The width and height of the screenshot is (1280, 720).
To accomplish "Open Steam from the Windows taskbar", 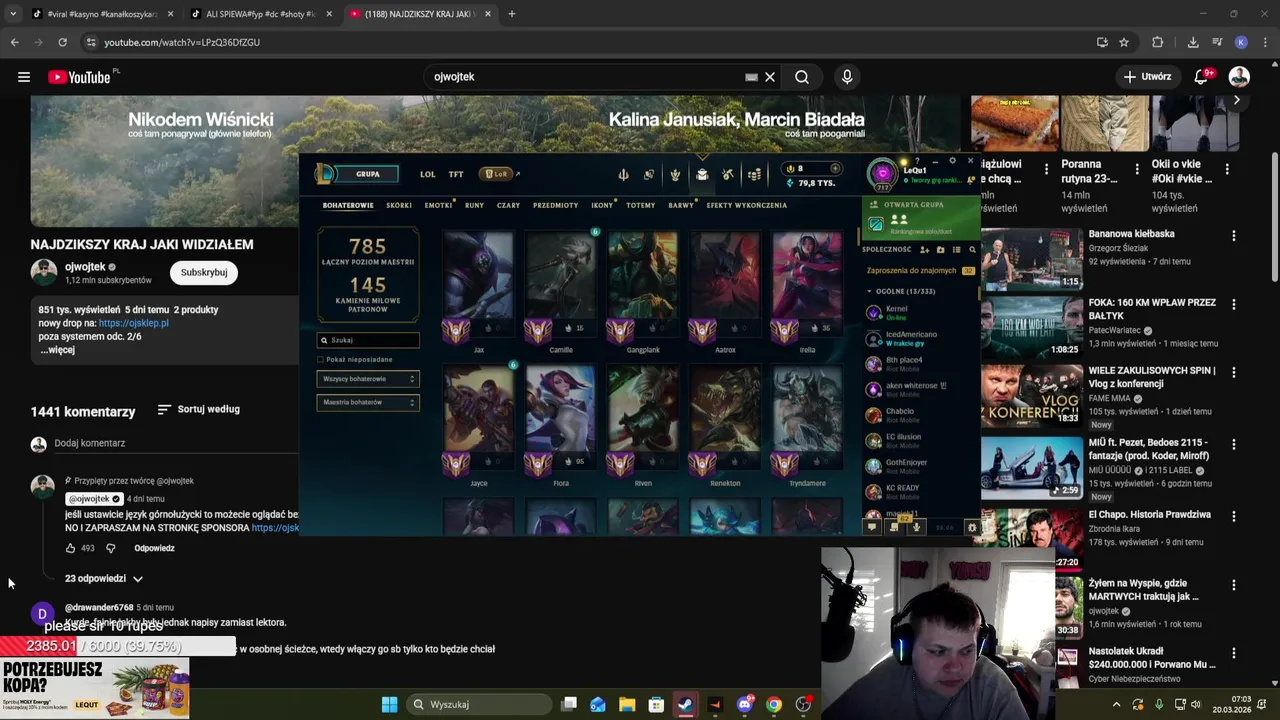I will [x=685, y=704].
